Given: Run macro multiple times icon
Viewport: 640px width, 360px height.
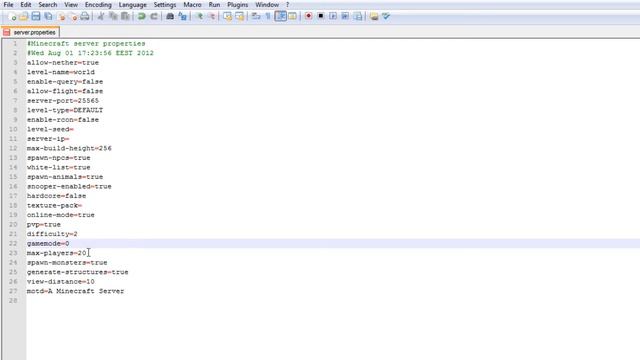Looking at the screenshot, I should pos(345,16).
